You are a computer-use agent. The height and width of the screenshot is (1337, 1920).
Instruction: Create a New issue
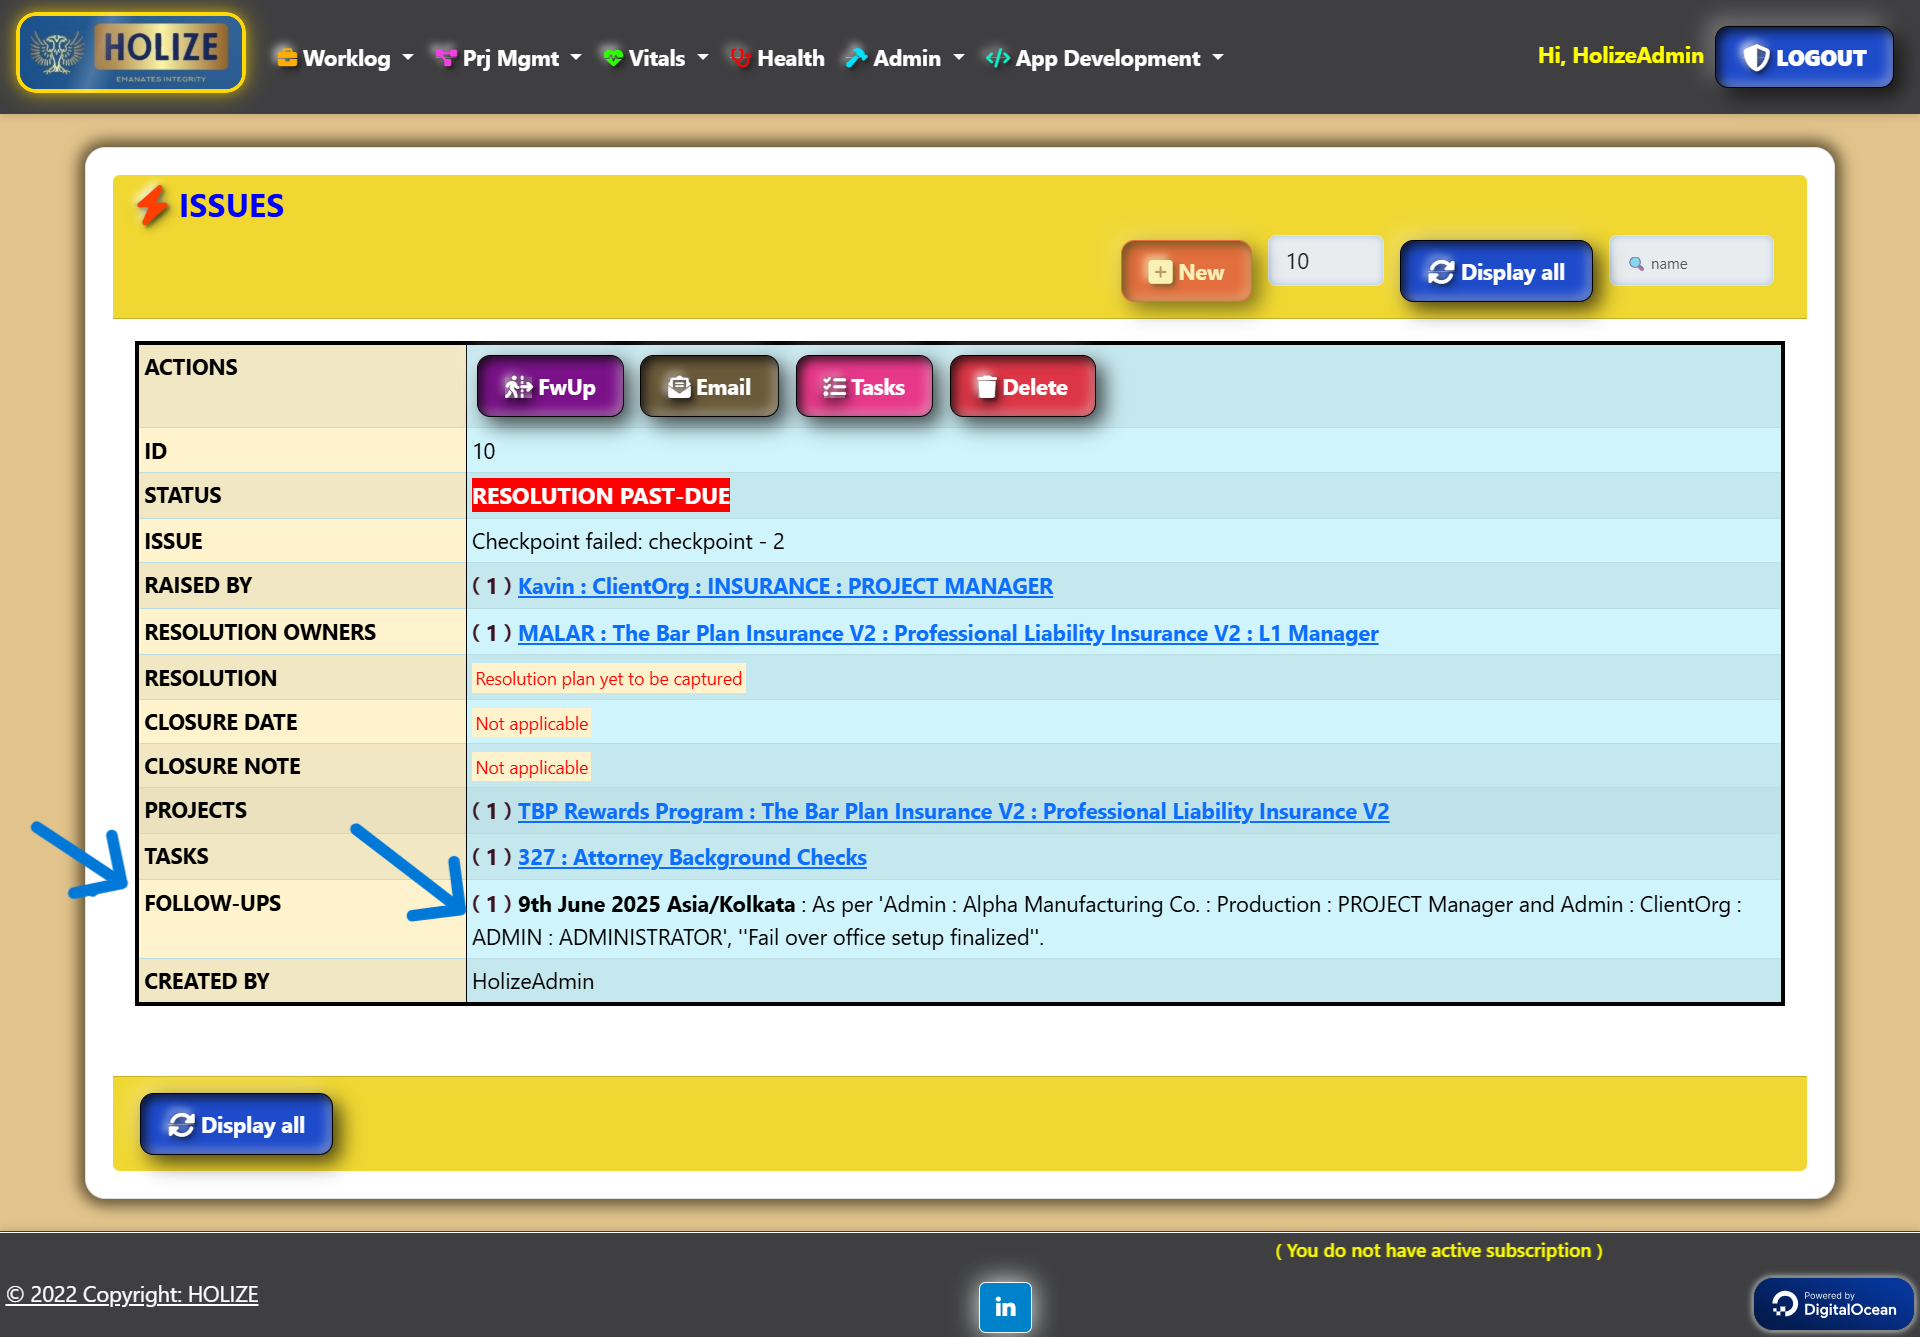coord(1186,272)
